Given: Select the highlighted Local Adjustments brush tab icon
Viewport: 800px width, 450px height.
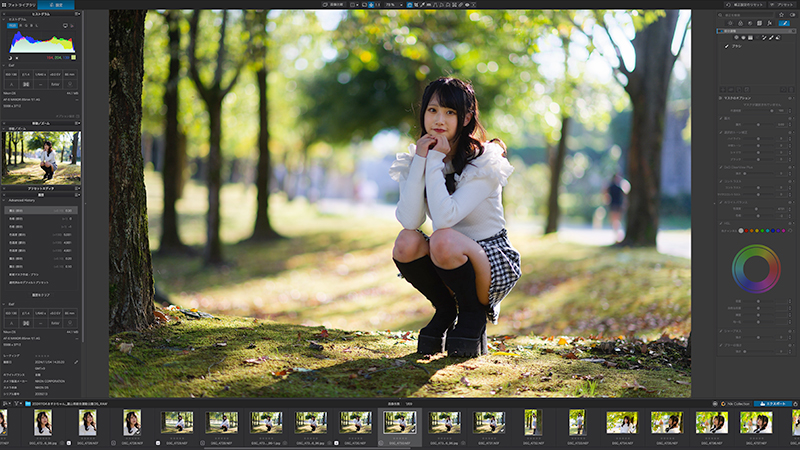Looking at the screenshot, I should point(784,23).
